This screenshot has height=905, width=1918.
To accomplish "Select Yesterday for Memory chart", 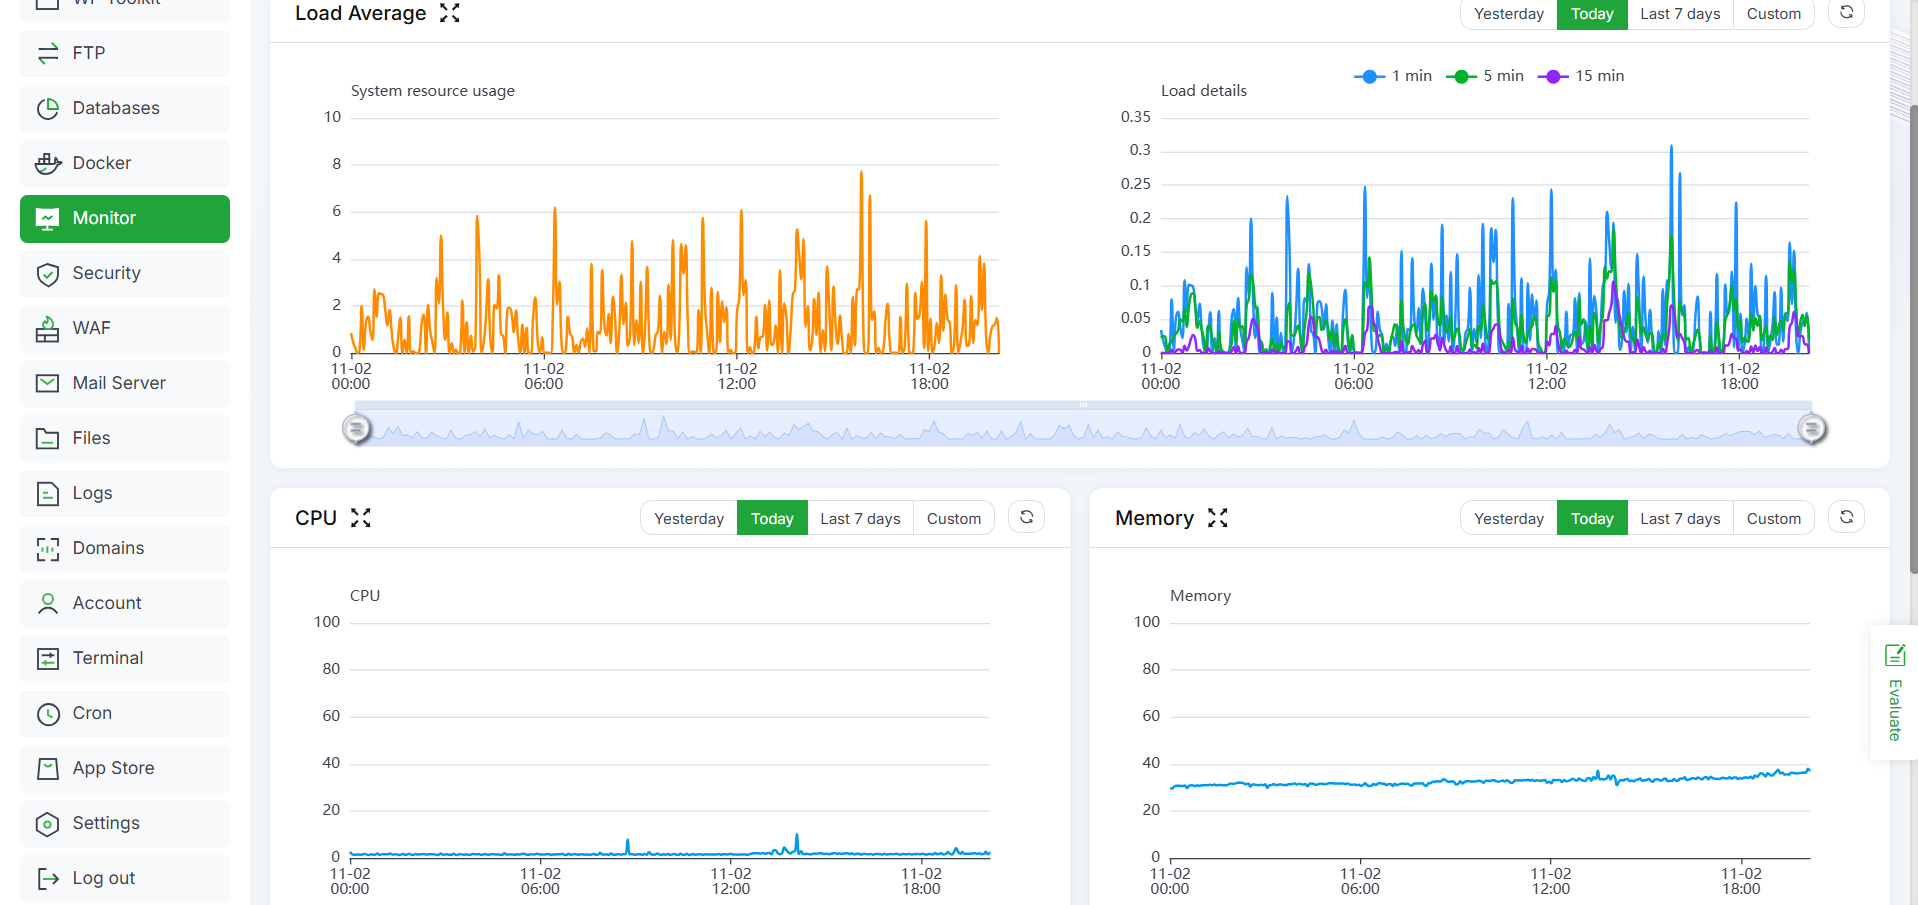I will (1509, 518).
